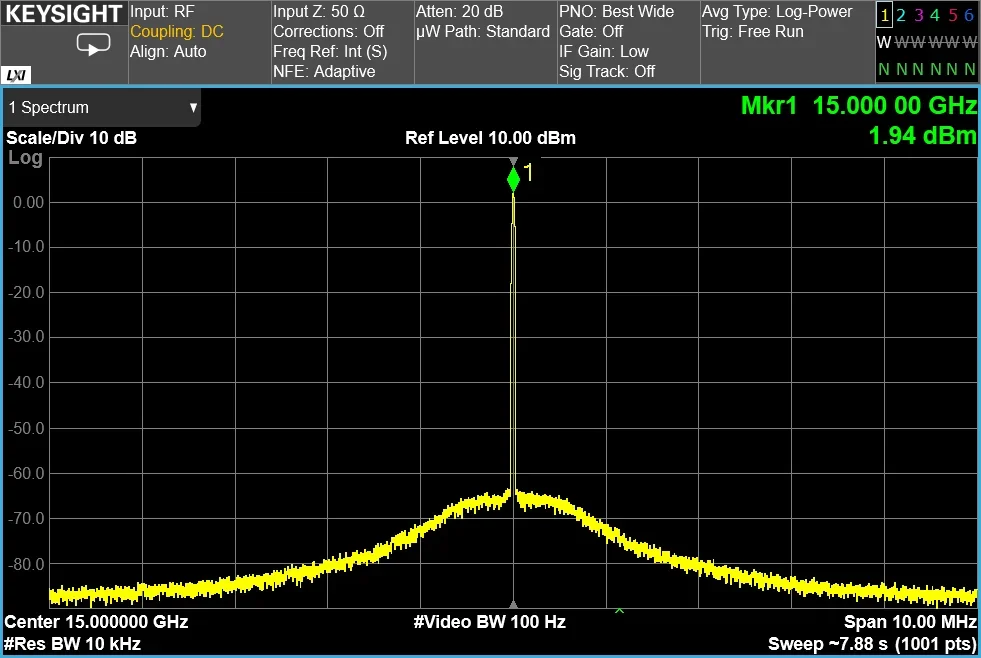Click the screen-share arrow icon under KEYSIGHT
Viewport: 981px width, 658px height.
(93, 44)
